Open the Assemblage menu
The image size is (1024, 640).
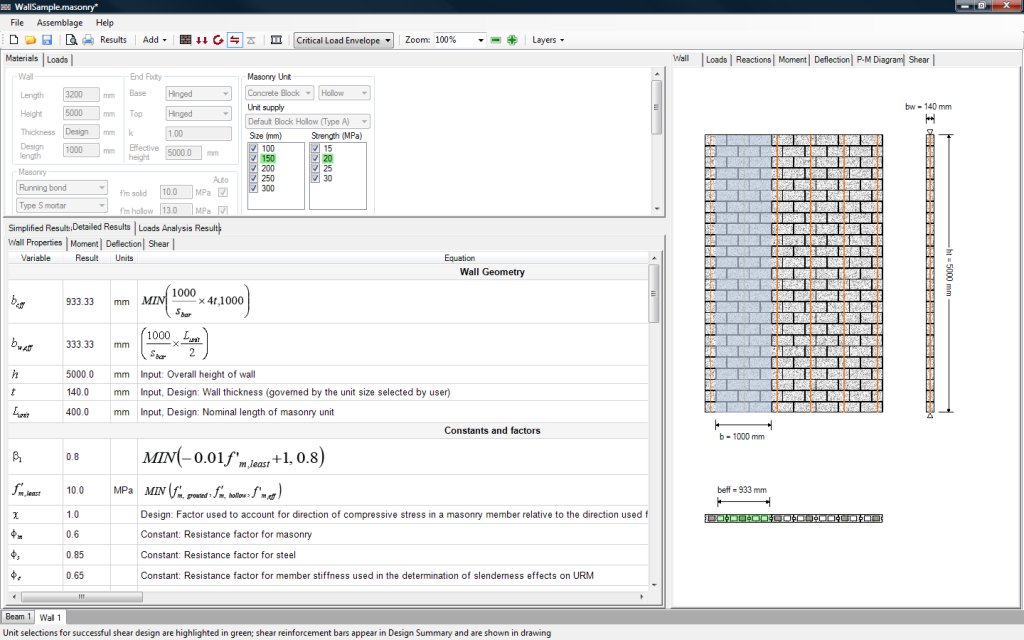point(60,22)
